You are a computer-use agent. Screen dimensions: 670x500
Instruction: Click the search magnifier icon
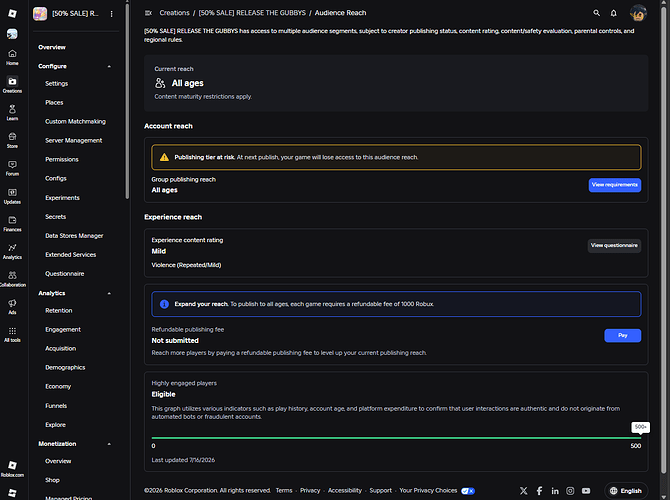(597, 13)
